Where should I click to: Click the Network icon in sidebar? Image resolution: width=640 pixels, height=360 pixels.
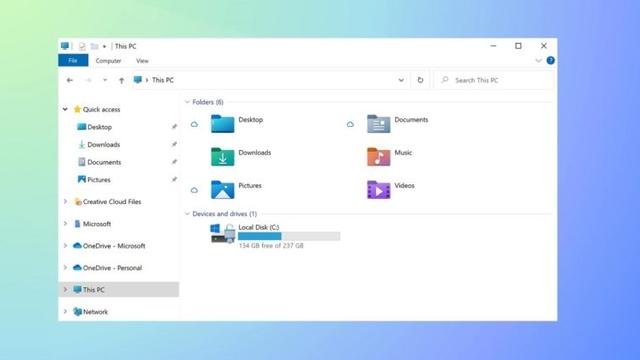[77, 311]
